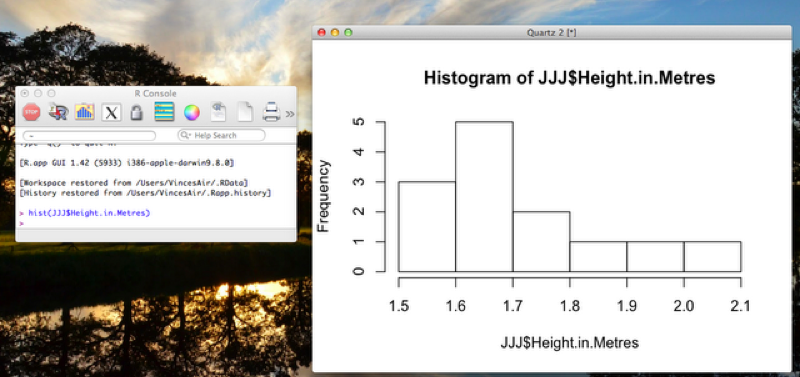The height and width of the screenshot is (377, 800).
Task: Click into the Help Search field
Action: pos(222,135)
